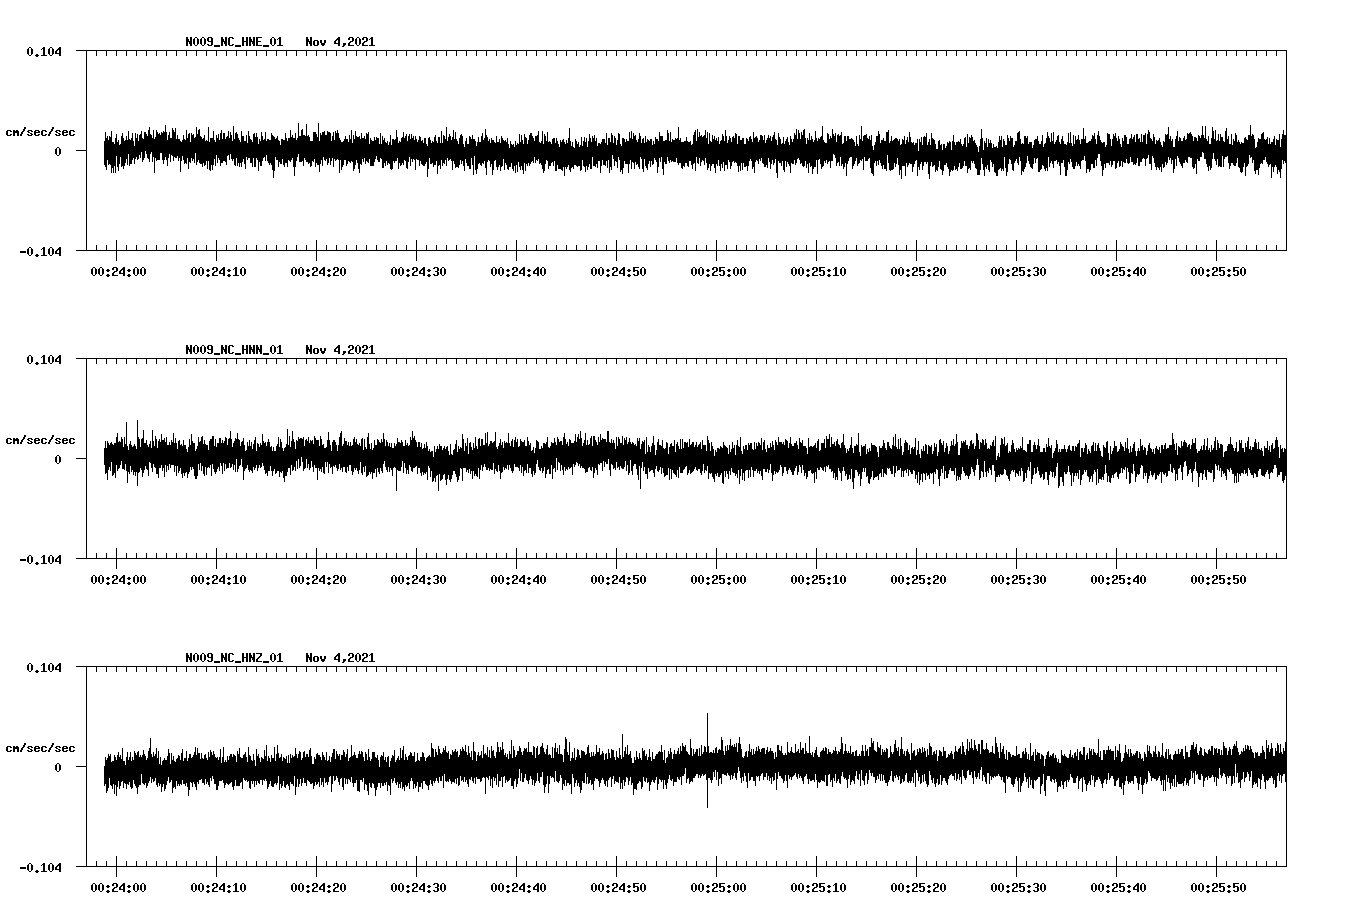Click 00:24:30 tick label on HNE plot
Image resolution: width=1358 pixels, height=924 pixels.
click(x=418, y=272)
